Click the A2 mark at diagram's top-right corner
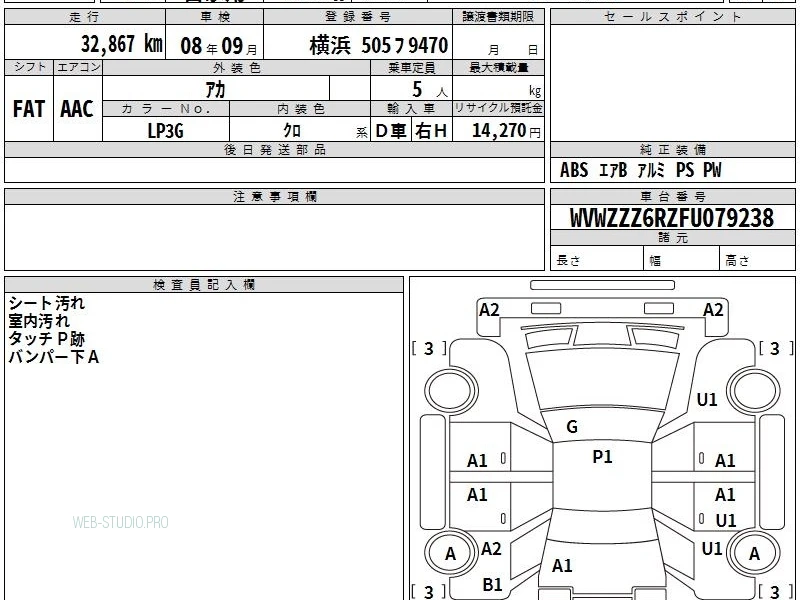The height and width of the screenshot is (600, 800). (713, 310)
